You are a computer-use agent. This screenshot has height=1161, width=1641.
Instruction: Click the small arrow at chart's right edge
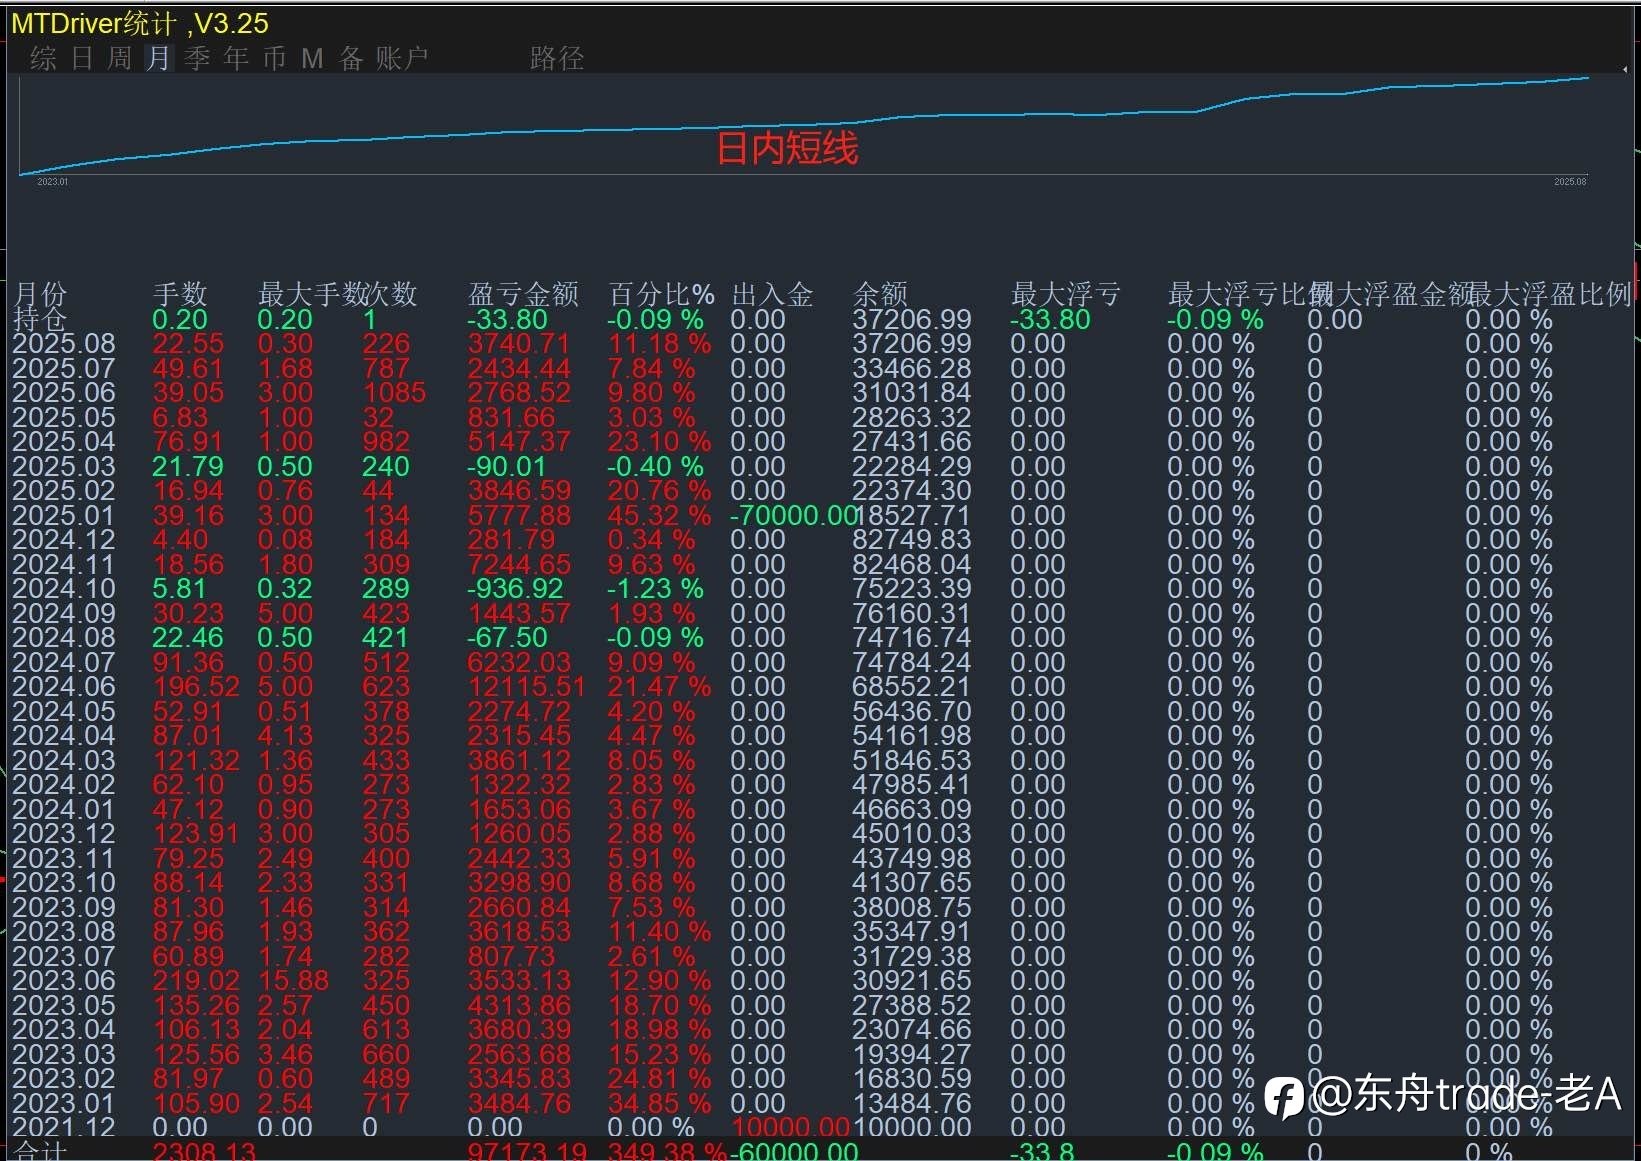tap(1625, 69)
